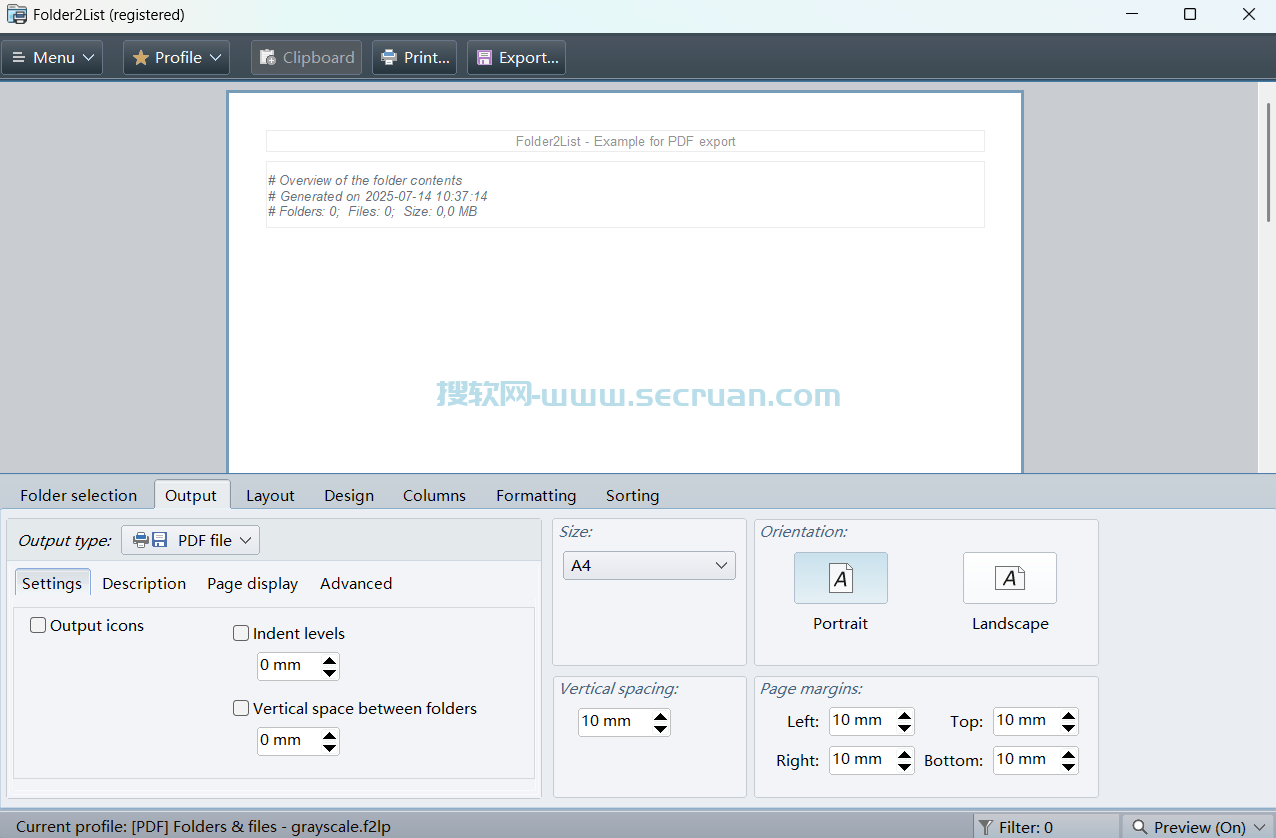Viewport: 1276px width, 838px height.
Task: Click the Folder2List app icon in title bar
Action: 17,15
